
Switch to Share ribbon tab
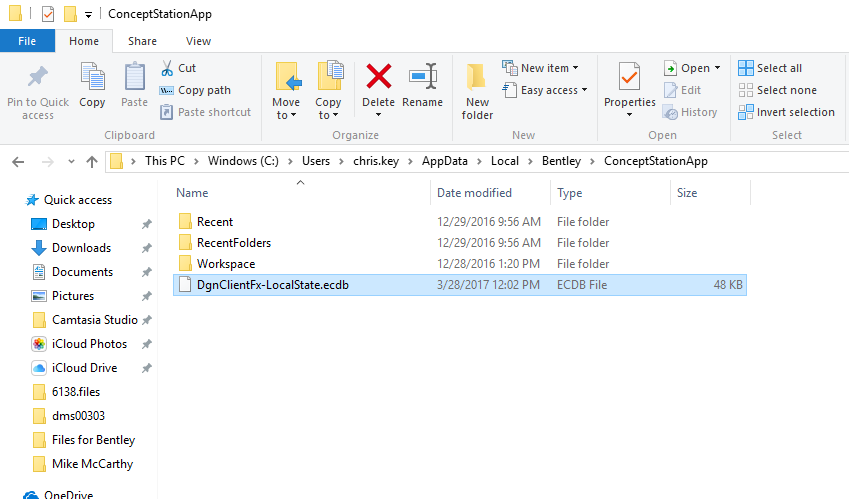(x=142, y=41)
